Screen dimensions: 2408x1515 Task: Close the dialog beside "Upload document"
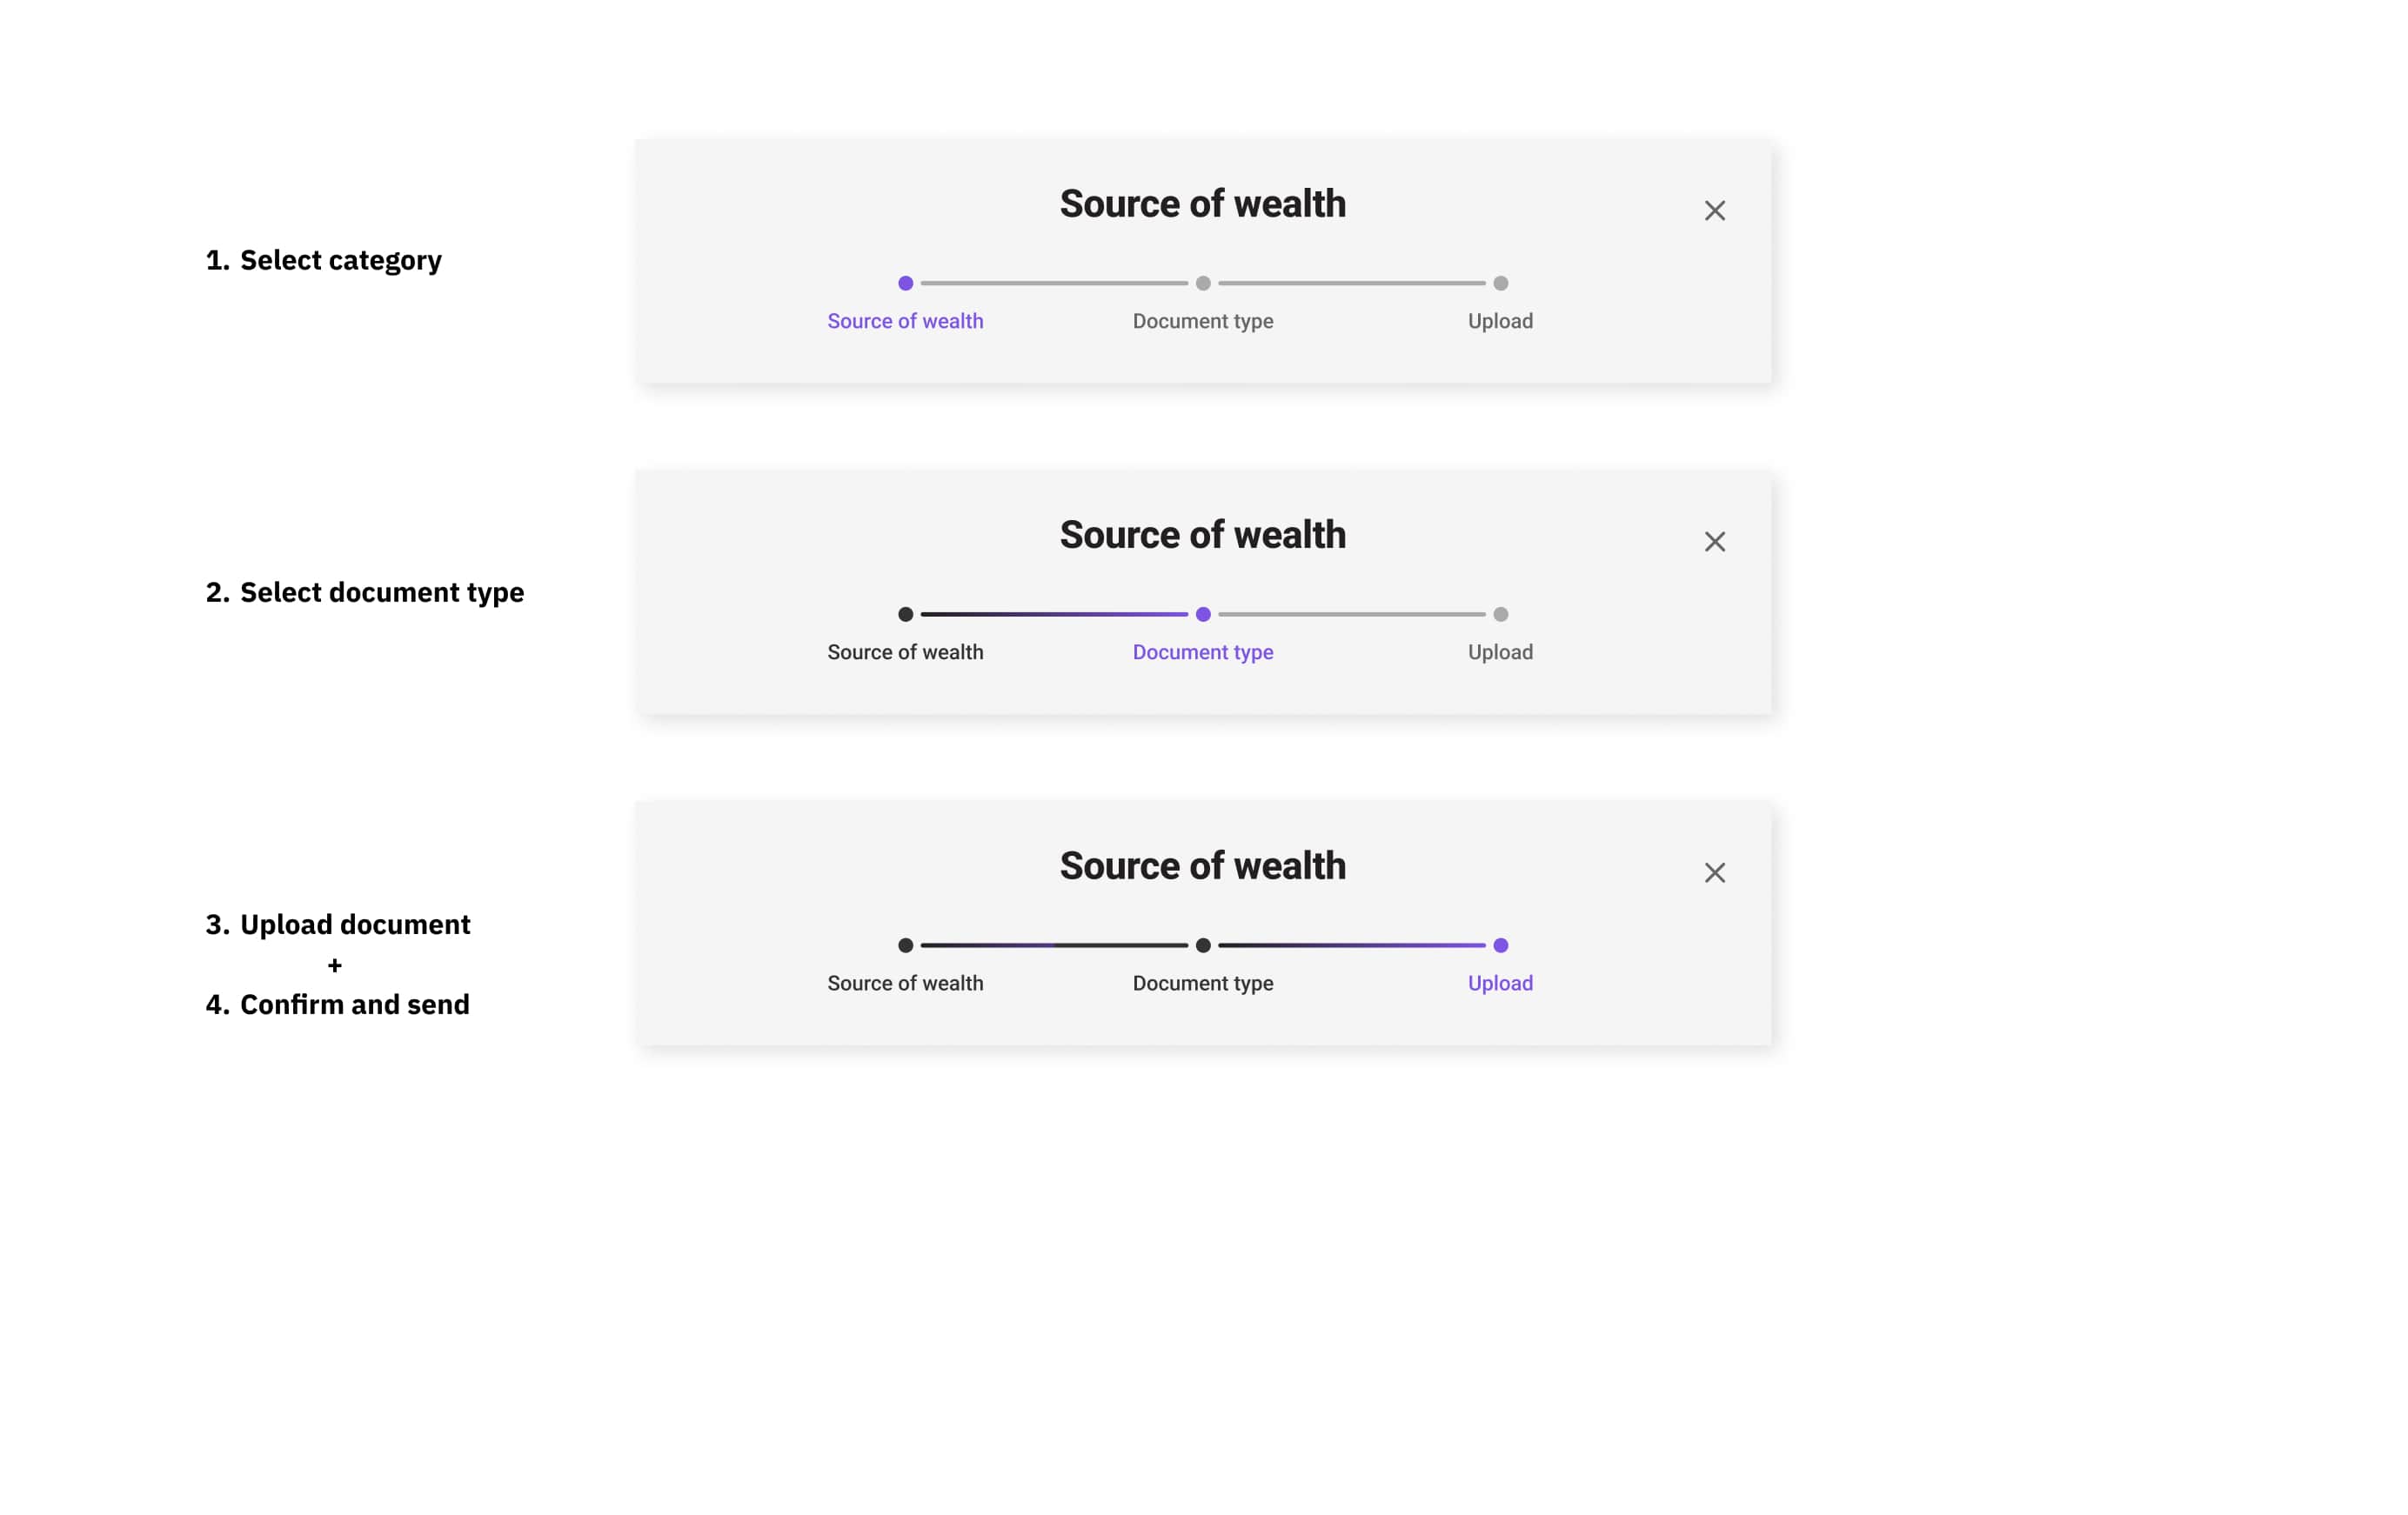[x=1714, y=873]
